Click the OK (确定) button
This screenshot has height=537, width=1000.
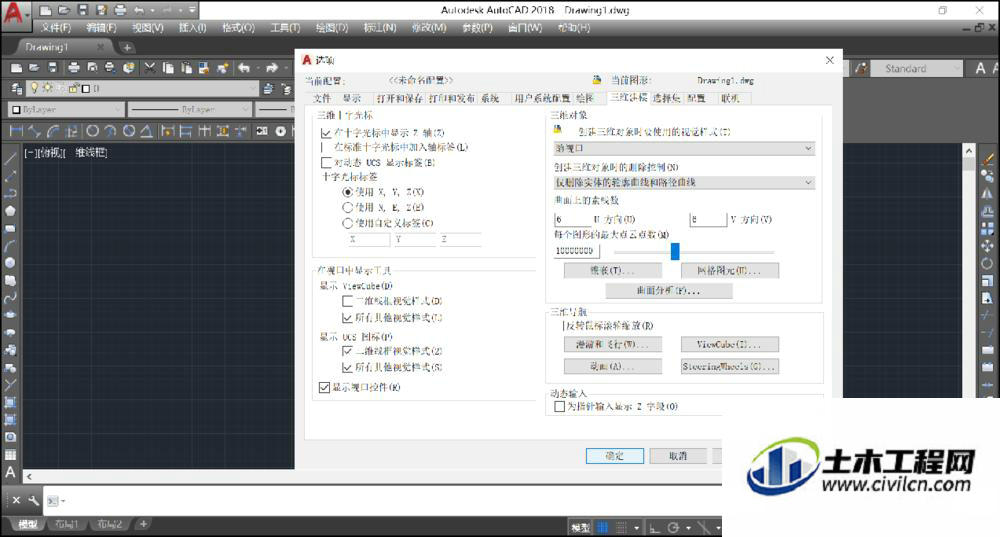pyautogui.click(x=614, y=456)
